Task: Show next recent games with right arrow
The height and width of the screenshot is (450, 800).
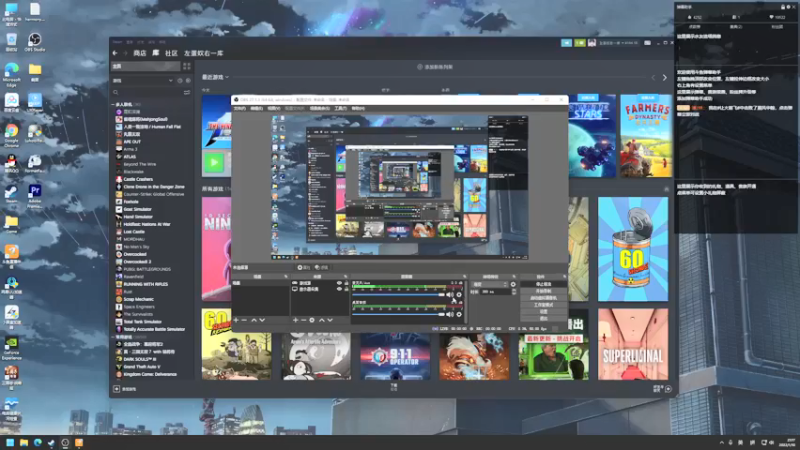Action: tap(664, 78)
